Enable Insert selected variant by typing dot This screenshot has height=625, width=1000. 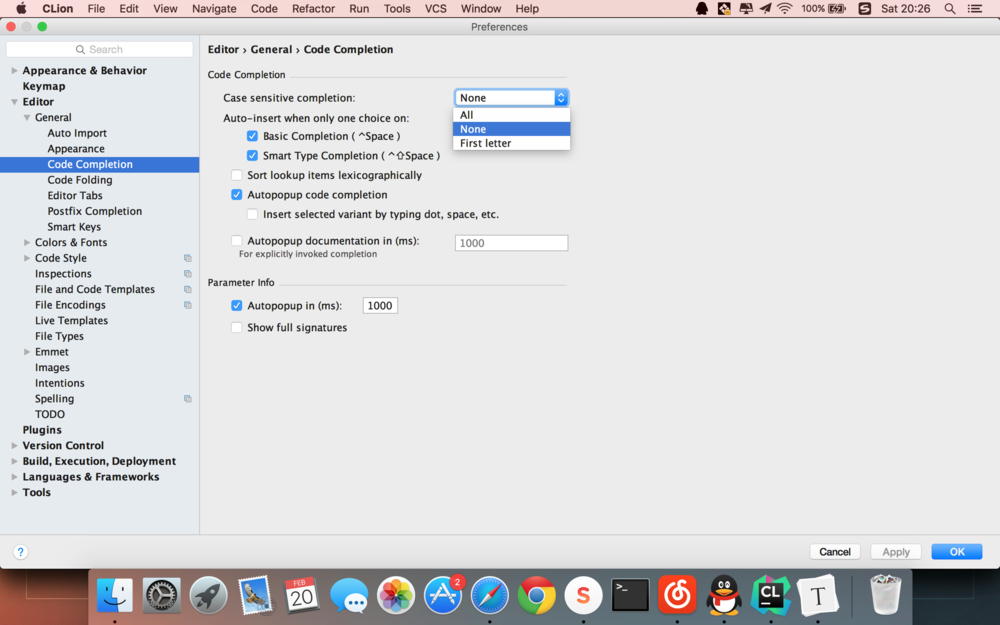click(x=253, y=214)
